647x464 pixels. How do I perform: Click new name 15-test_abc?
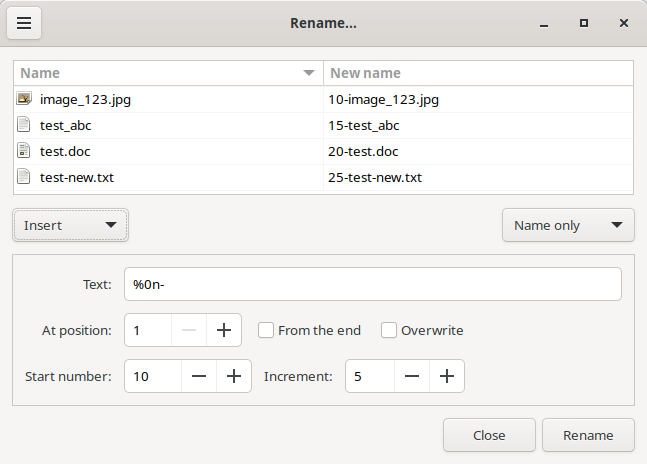click(364, 125)
